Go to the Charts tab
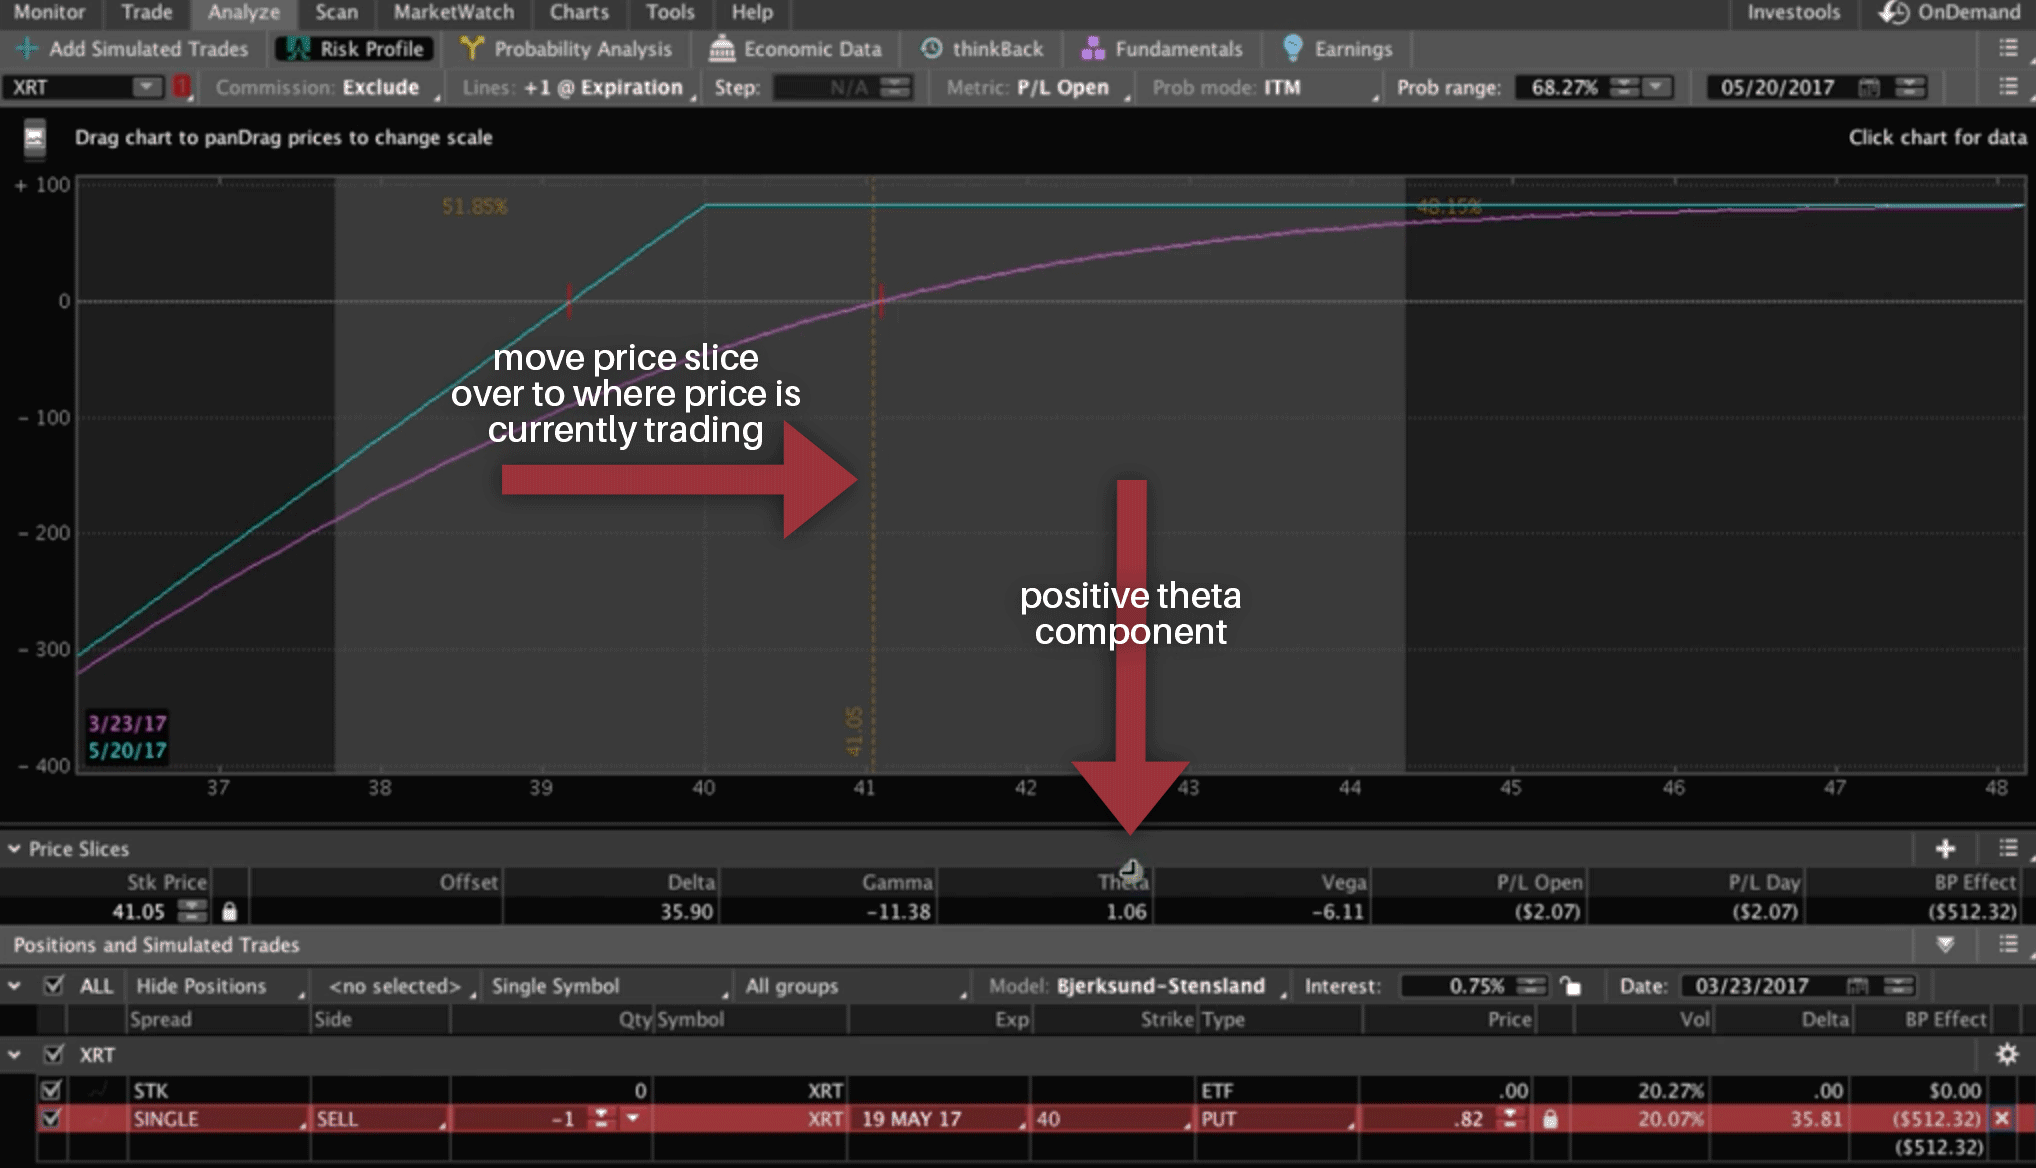The height and width of the screenshot is (1168, 2036). [x=579, y=12]
